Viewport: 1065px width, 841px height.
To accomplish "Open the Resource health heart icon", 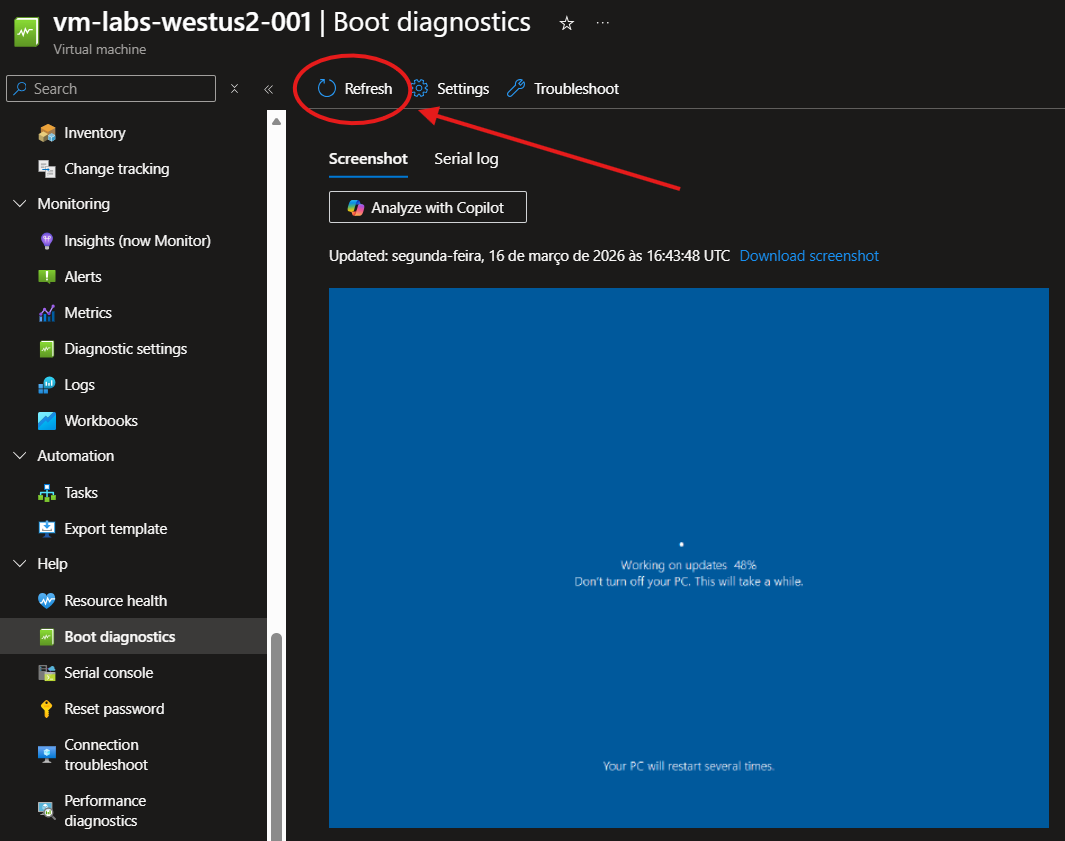I will click(x=47, y=601).
